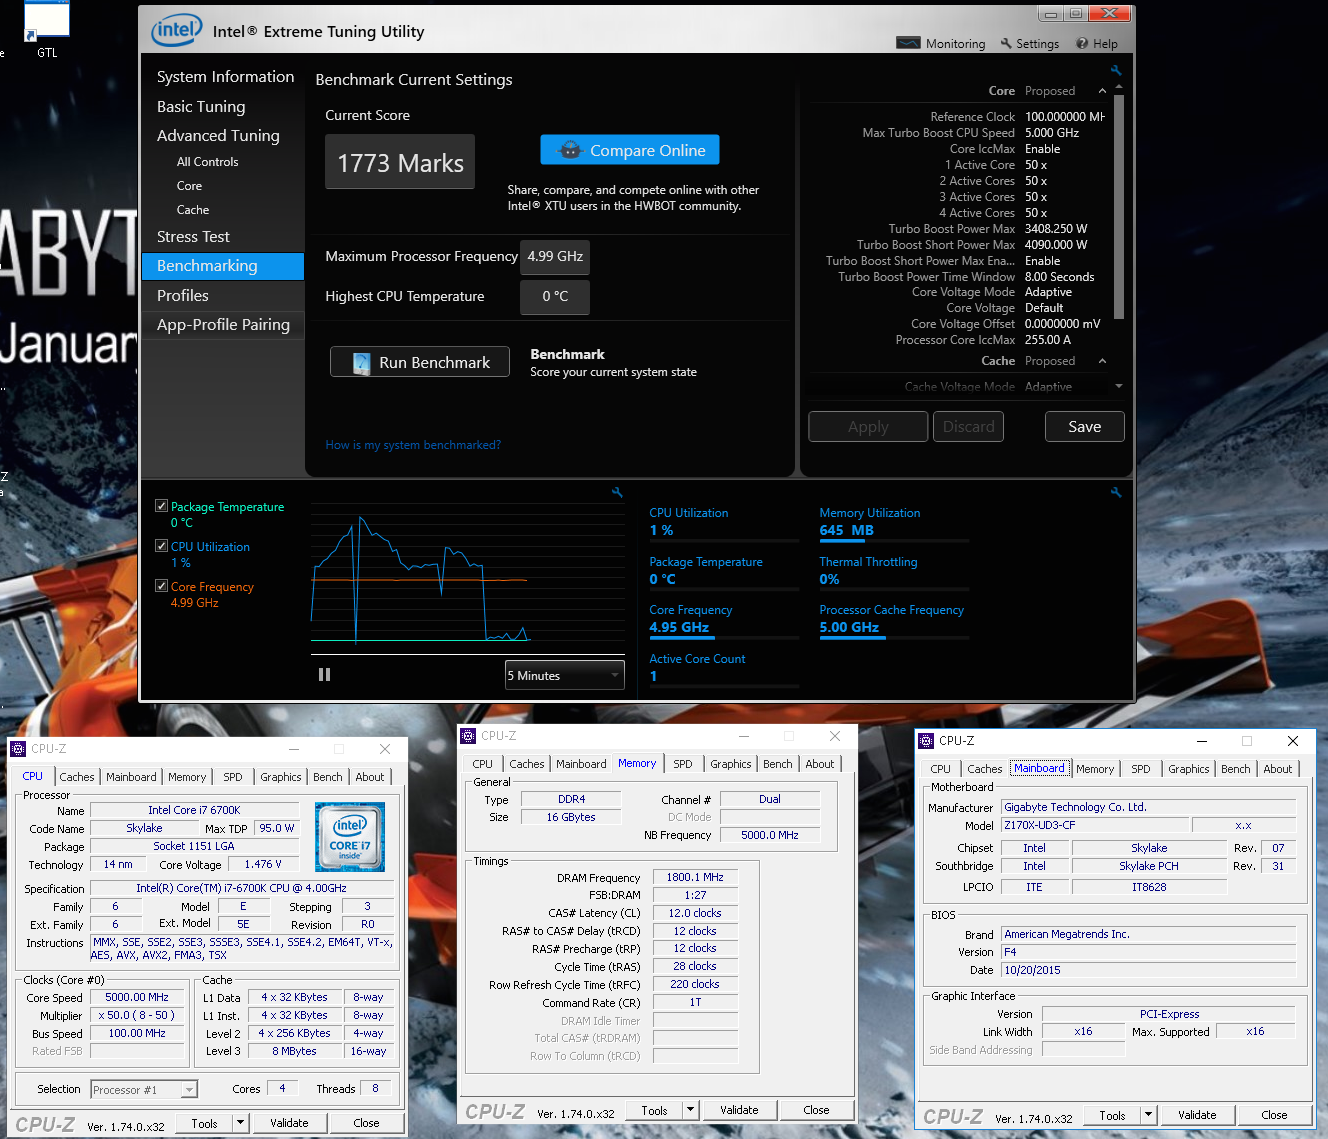The image size is (1328, 1139).
Task: Click Run Benchmark button
Action: click(420, 362)
